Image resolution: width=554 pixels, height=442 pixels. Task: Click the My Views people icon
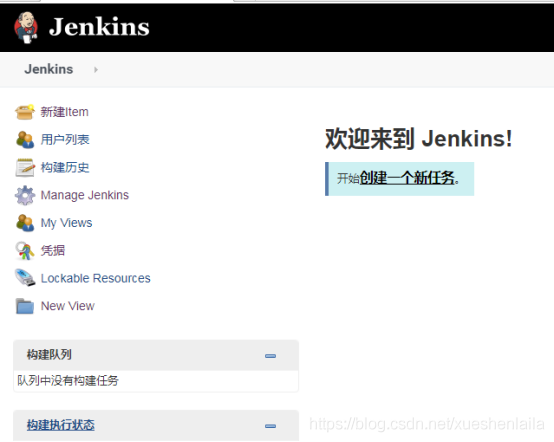25,223
